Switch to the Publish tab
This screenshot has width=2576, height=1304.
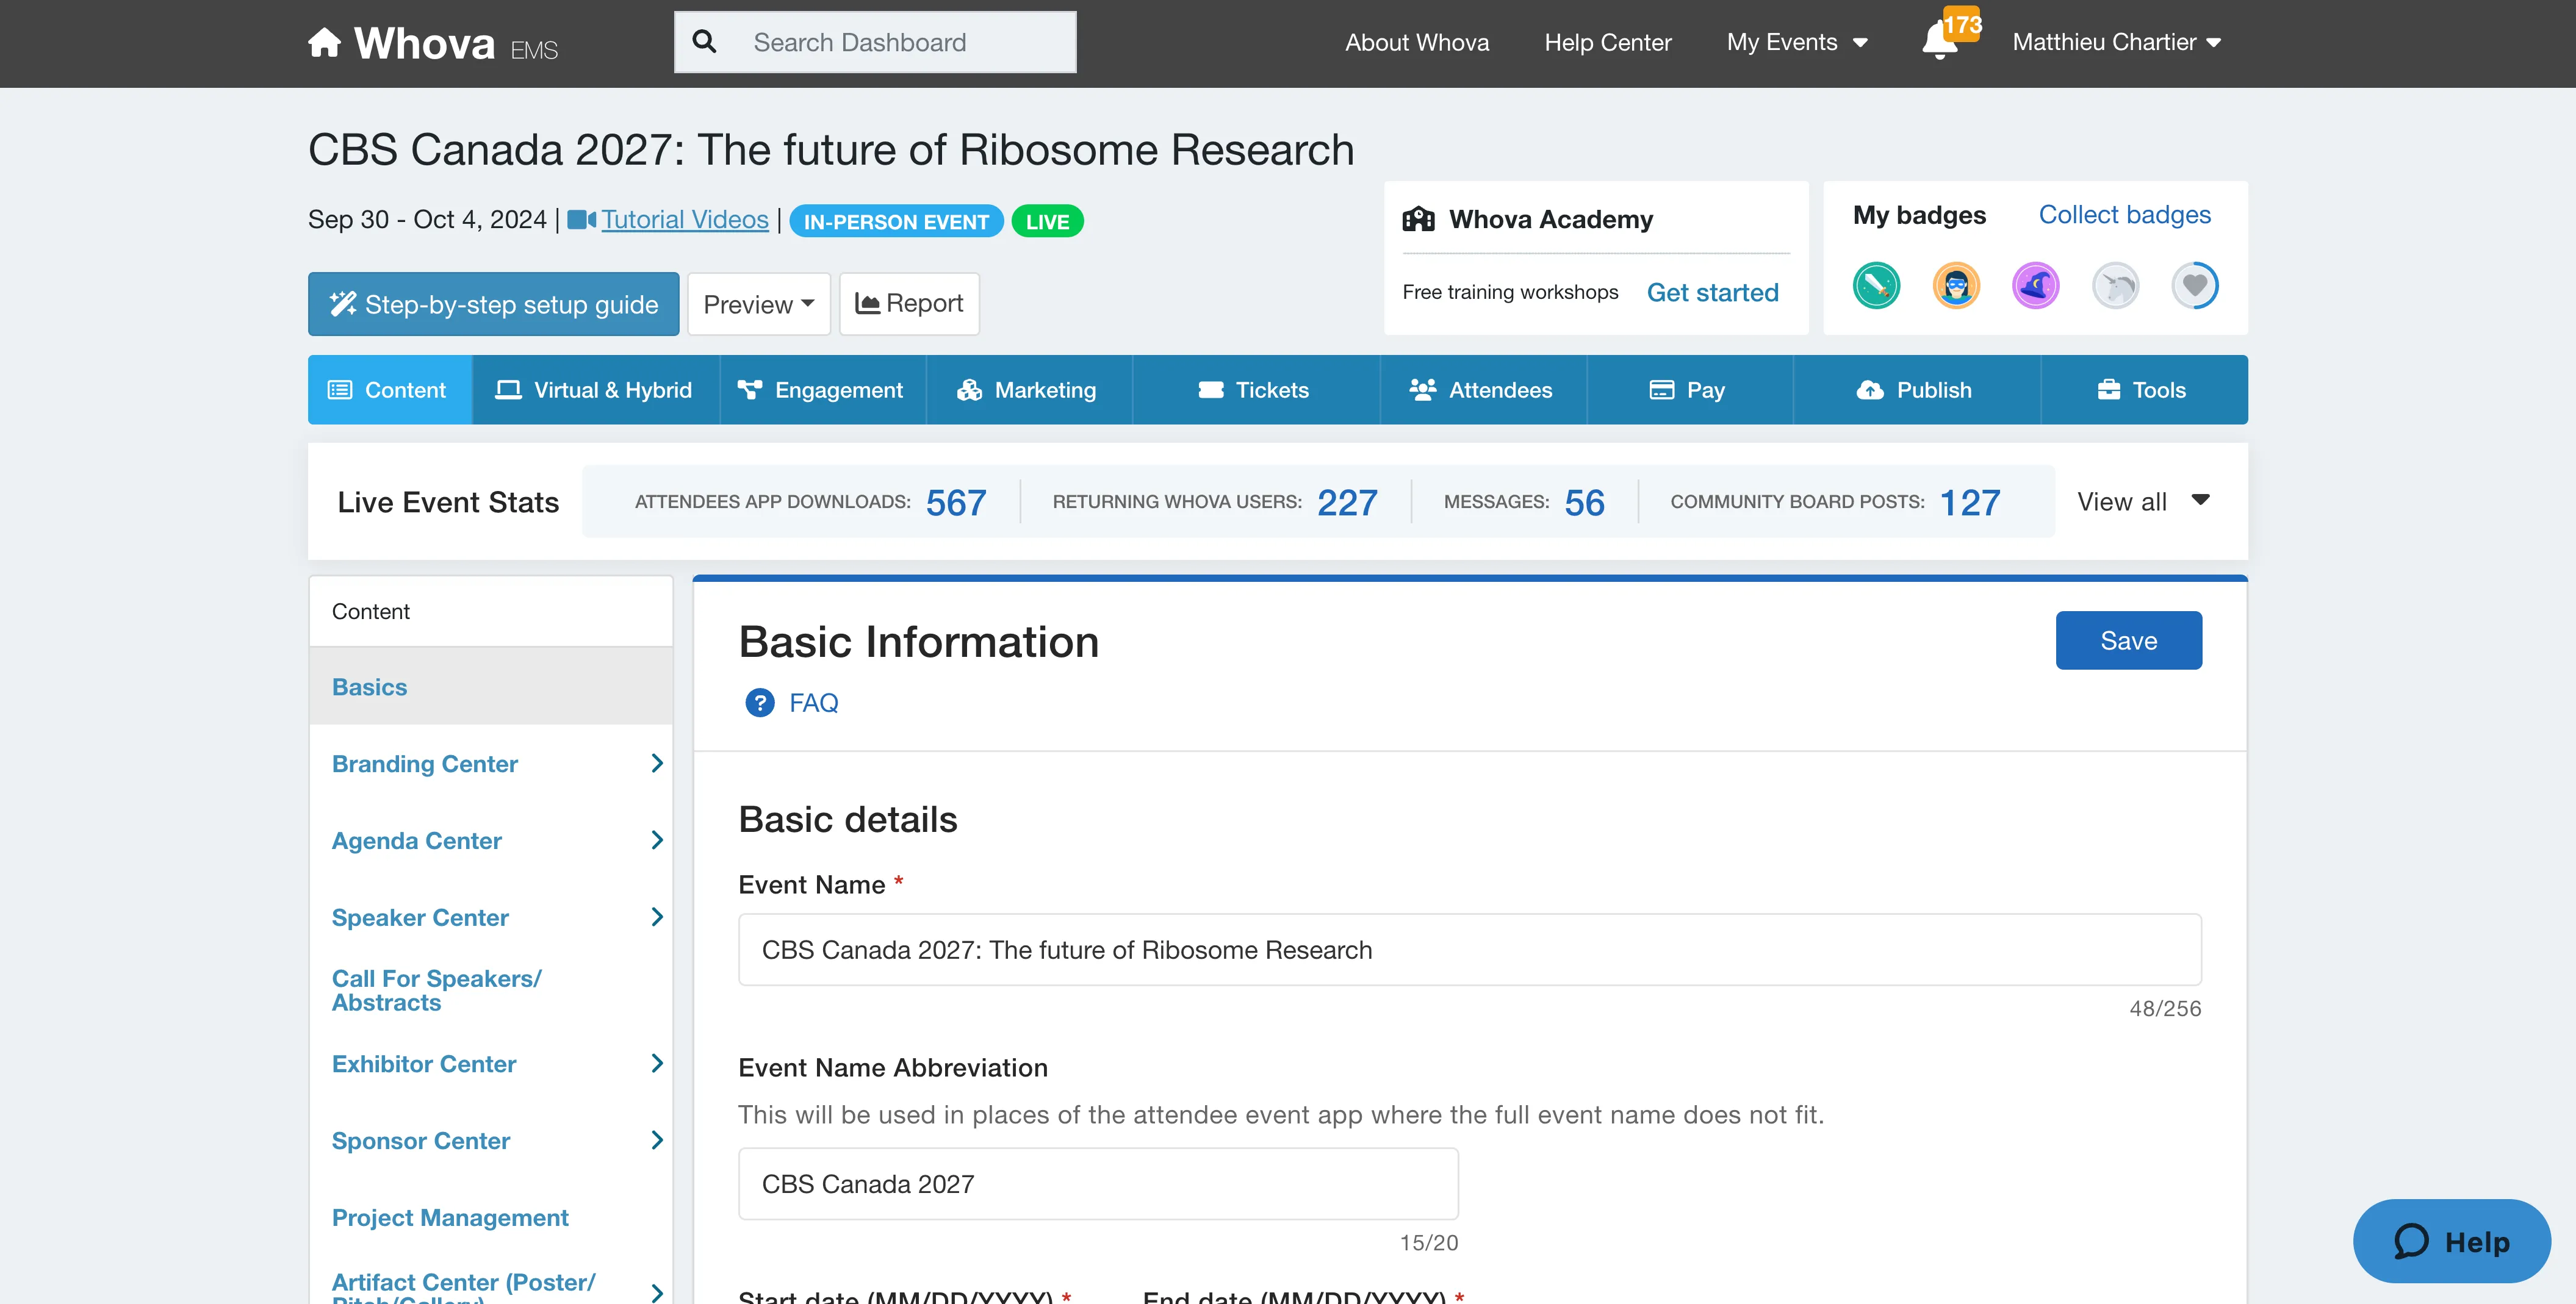point(1916,390)
